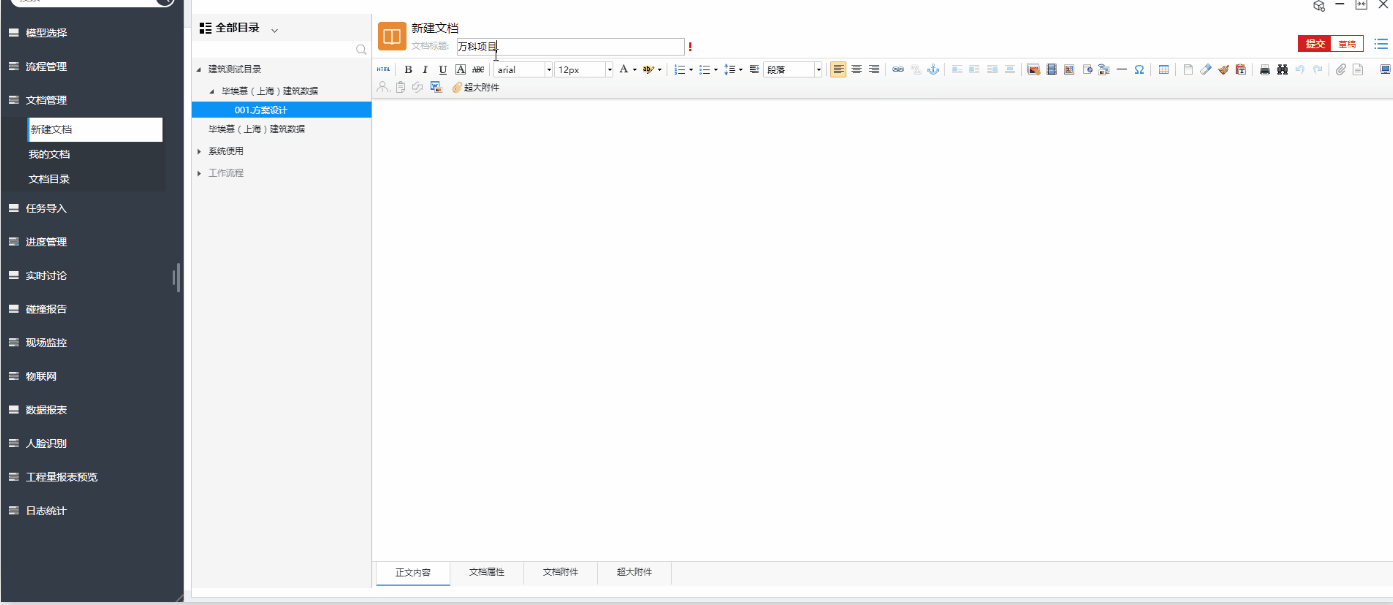Toggle italic text formatting
1393x605 pixels.
(425, 70)
